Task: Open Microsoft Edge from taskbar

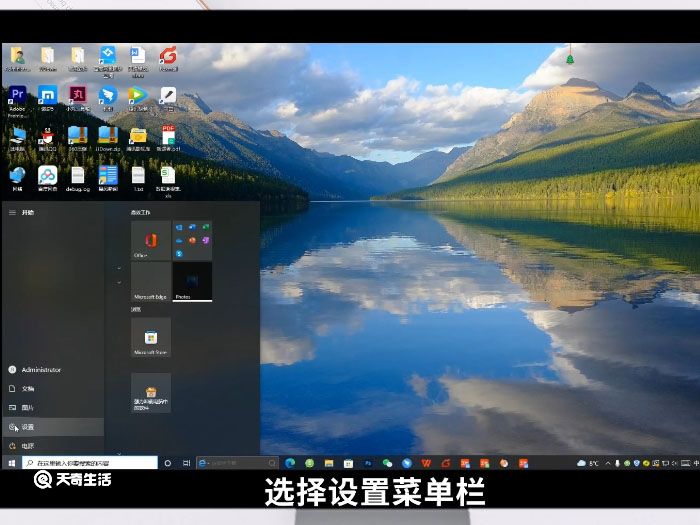Action: (290, 463)
